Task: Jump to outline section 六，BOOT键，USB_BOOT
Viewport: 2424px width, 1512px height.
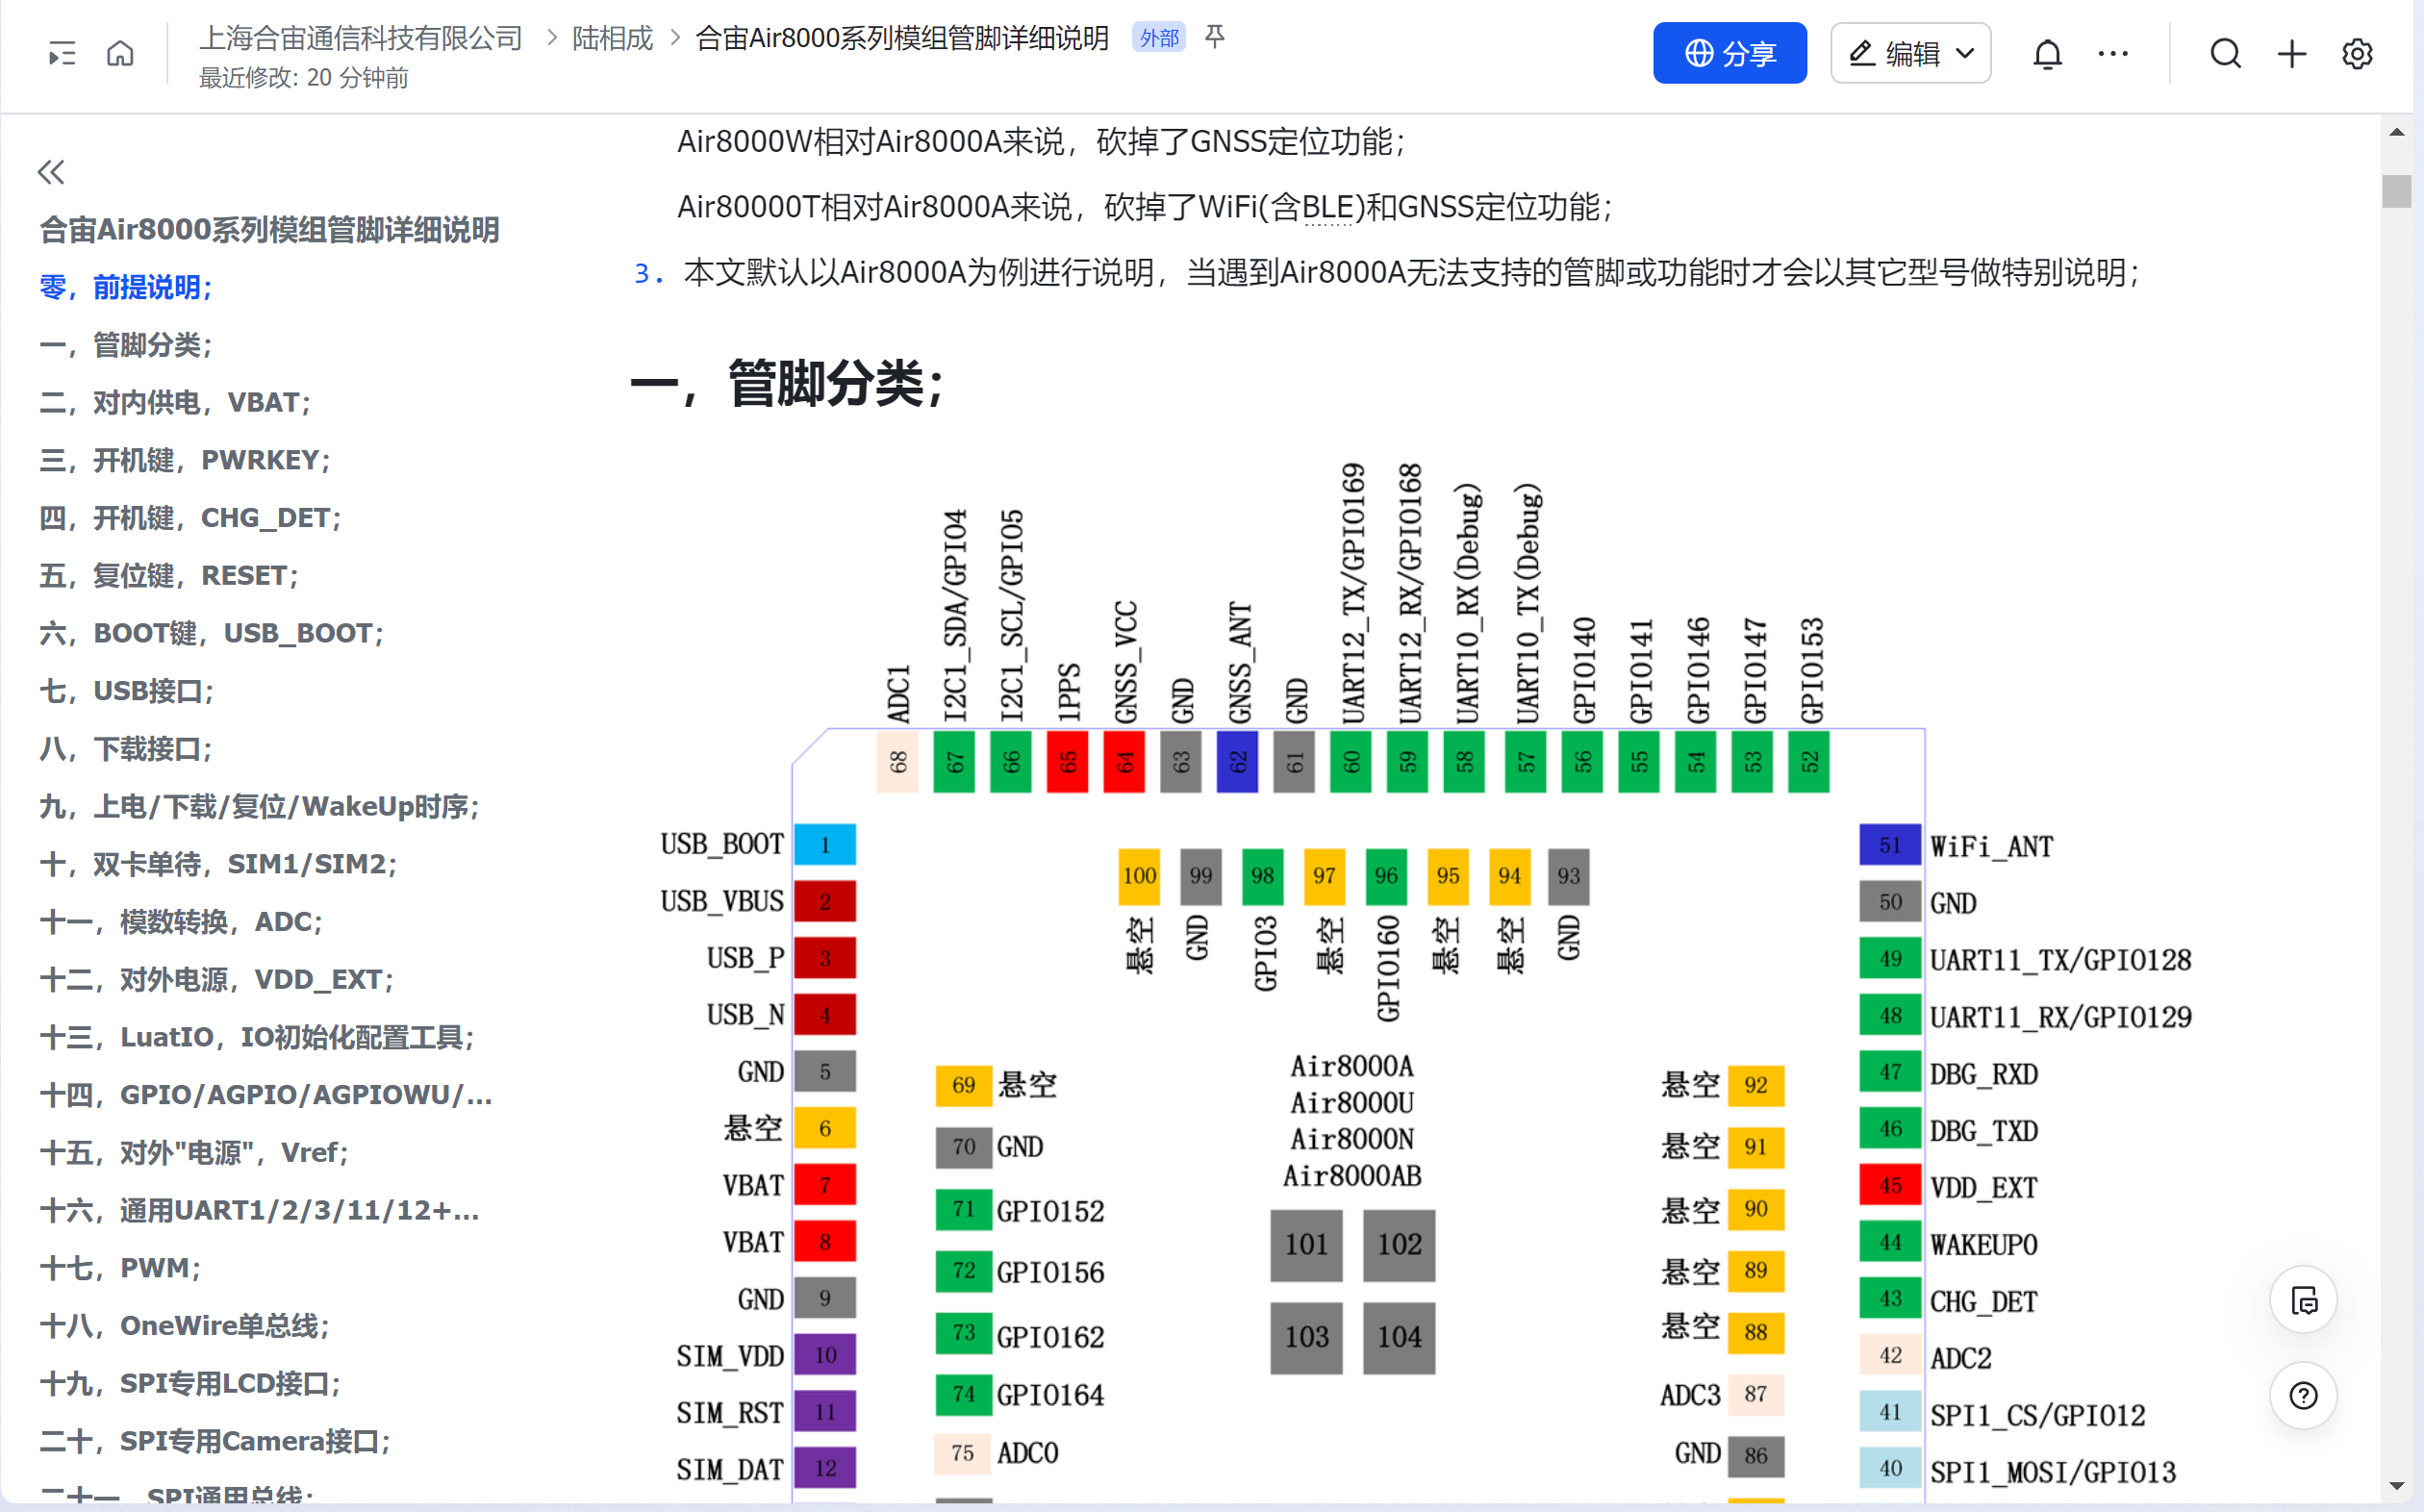Action: coord(212,634)
